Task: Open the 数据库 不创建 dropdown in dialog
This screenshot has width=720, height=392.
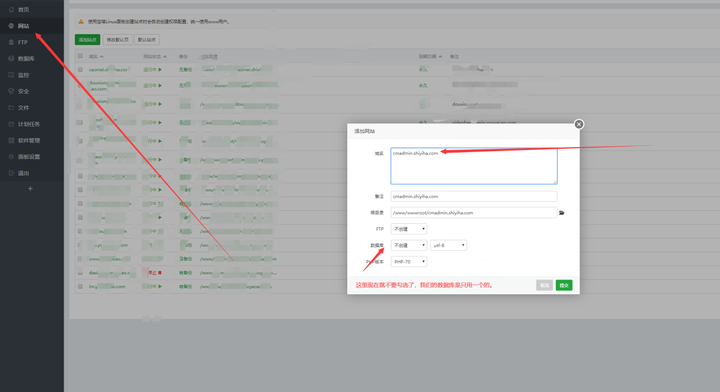Action: click(409, 245)
